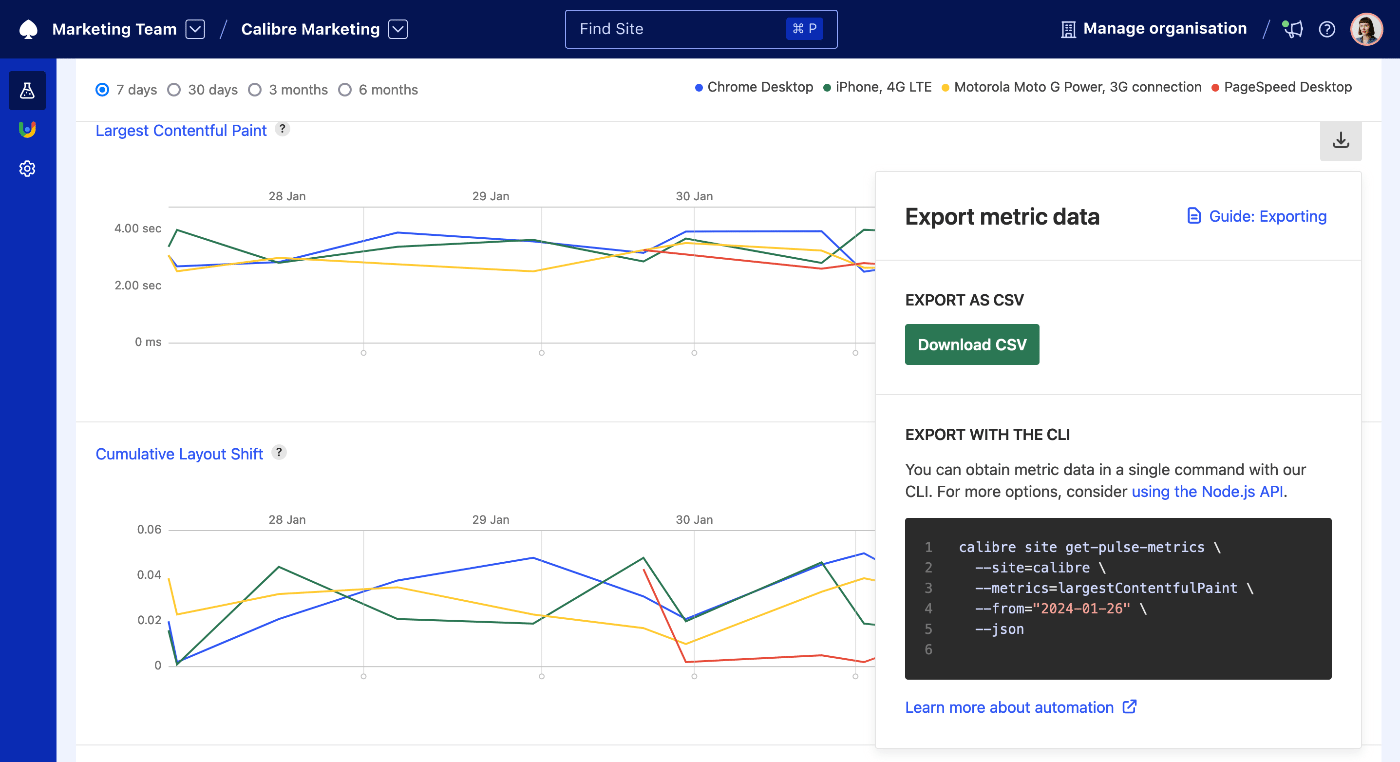
Task: Select the colorful browser icon in the sidebar
Action: point(27,129)
